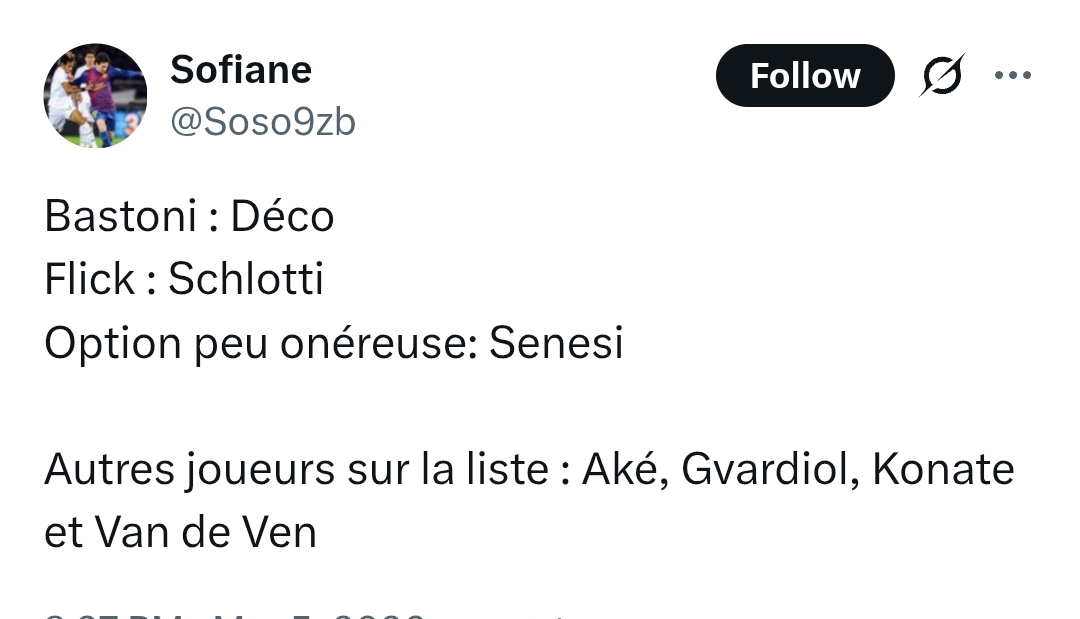Click the name Schlotti in the tweet
The image size is (1080, 619).
[246, 280]
